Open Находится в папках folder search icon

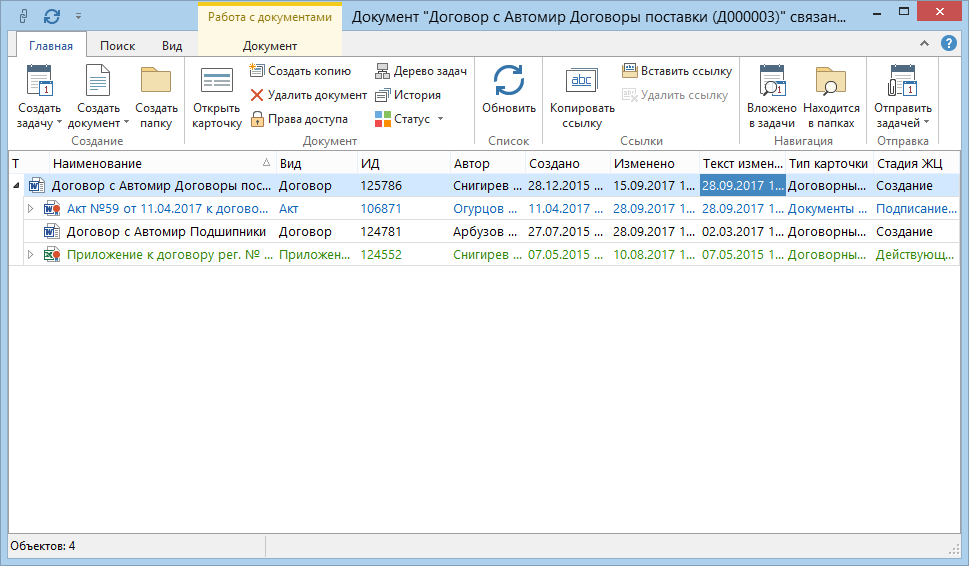(831, 81)
